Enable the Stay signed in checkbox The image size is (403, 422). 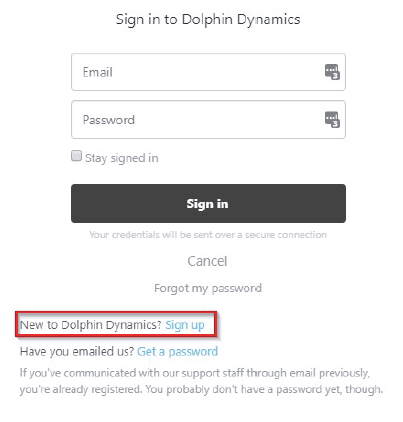click(76, 156)
